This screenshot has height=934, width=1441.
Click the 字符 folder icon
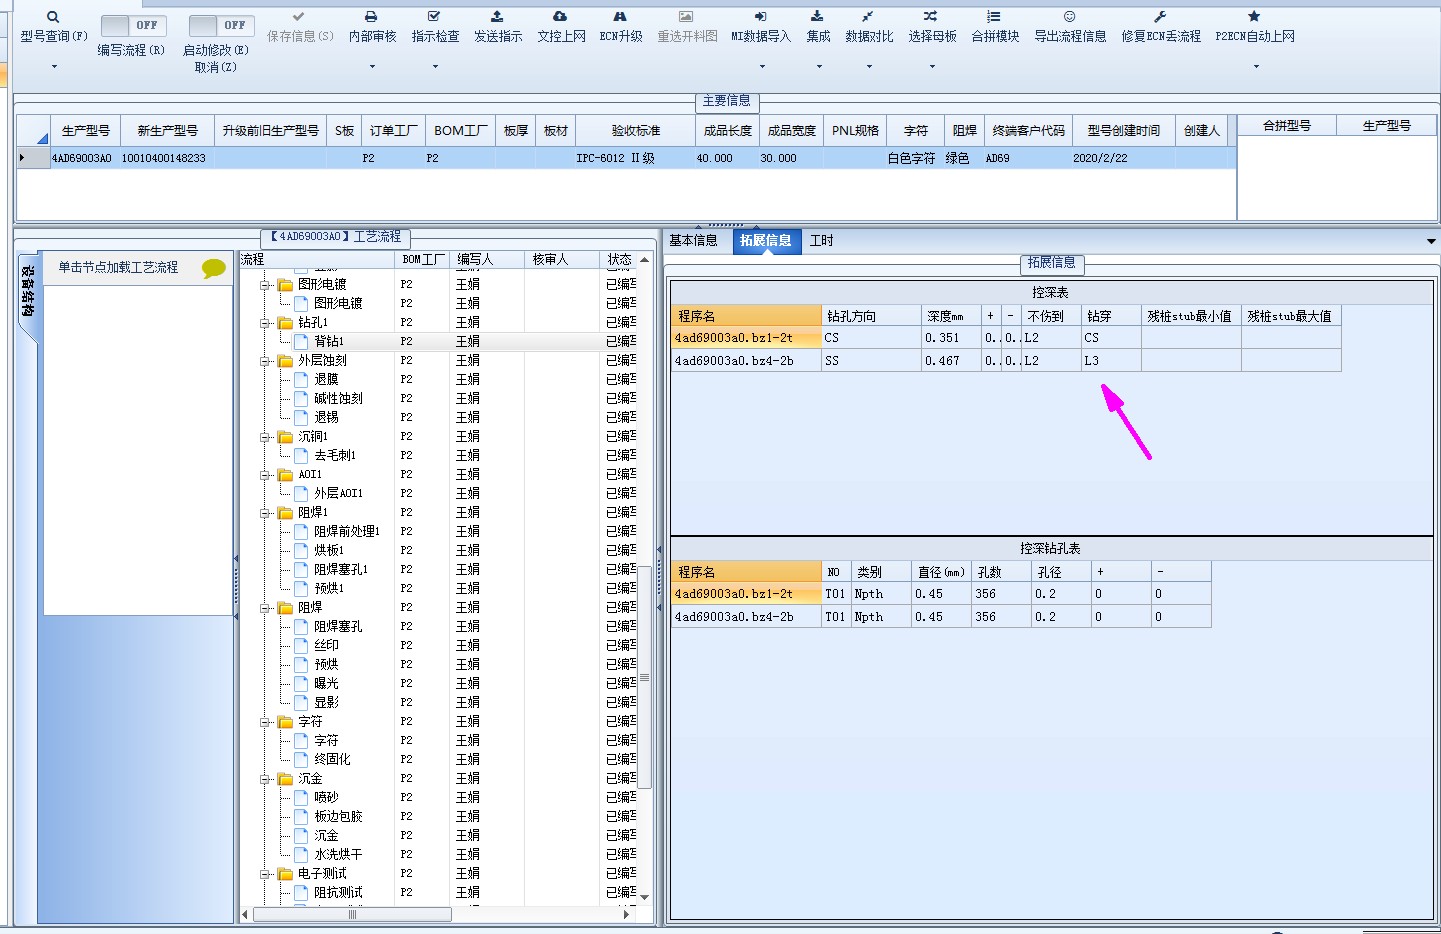(285, 721)
